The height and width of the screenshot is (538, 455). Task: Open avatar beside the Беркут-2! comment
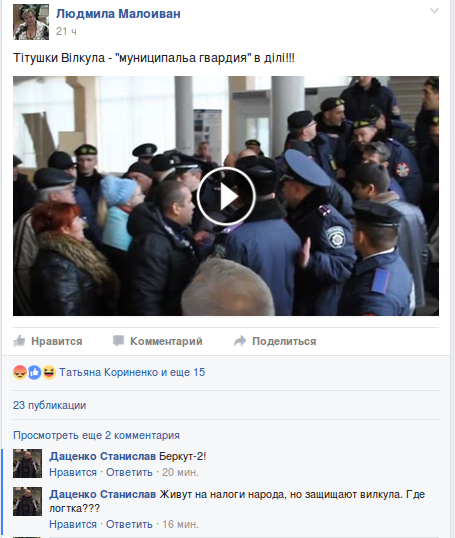(27, 464)
